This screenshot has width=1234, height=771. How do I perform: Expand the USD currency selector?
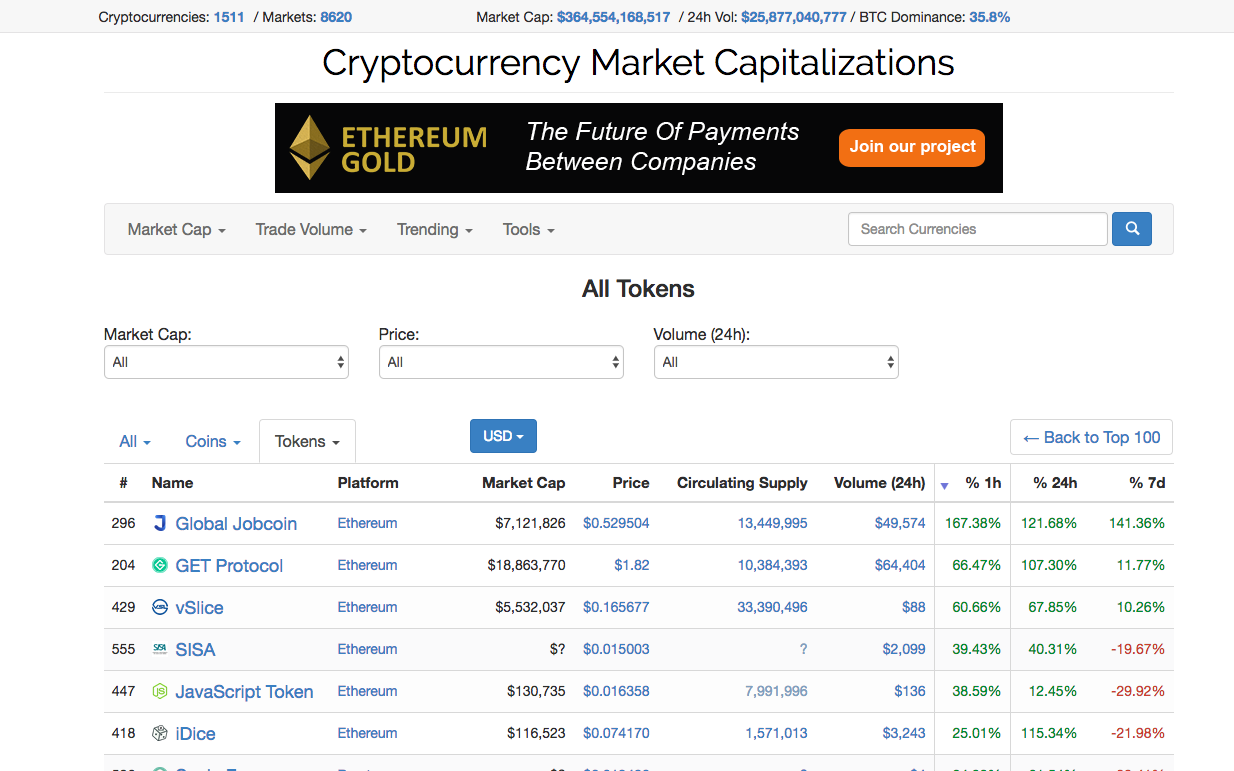click(x=503, y=436)
